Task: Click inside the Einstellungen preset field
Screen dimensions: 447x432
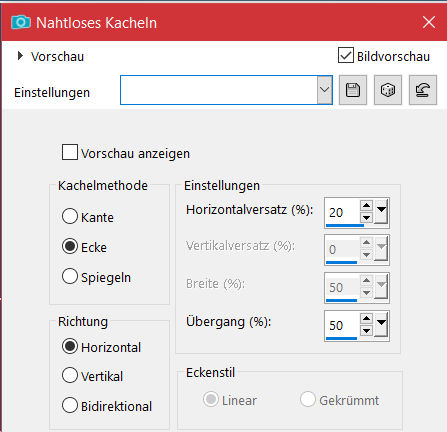Action: [x=219, y=90]
